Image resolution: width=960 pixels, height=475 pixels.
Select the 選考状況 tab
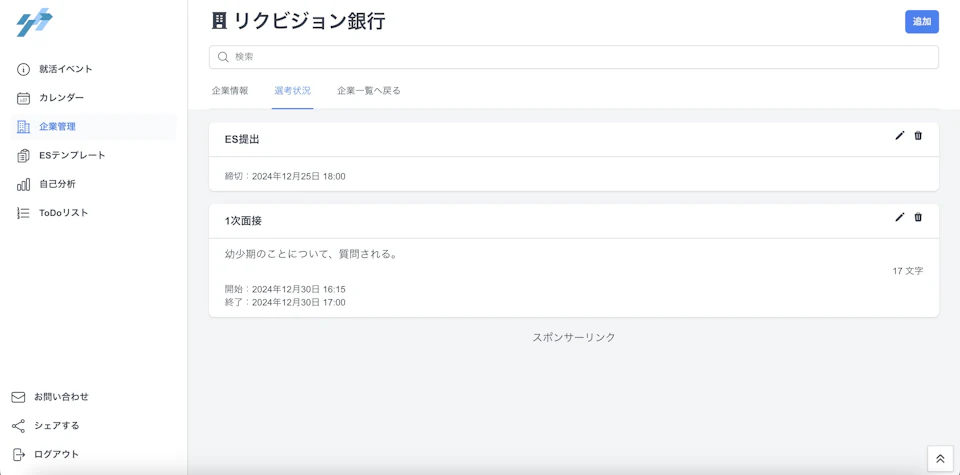[x=293, y=91]
